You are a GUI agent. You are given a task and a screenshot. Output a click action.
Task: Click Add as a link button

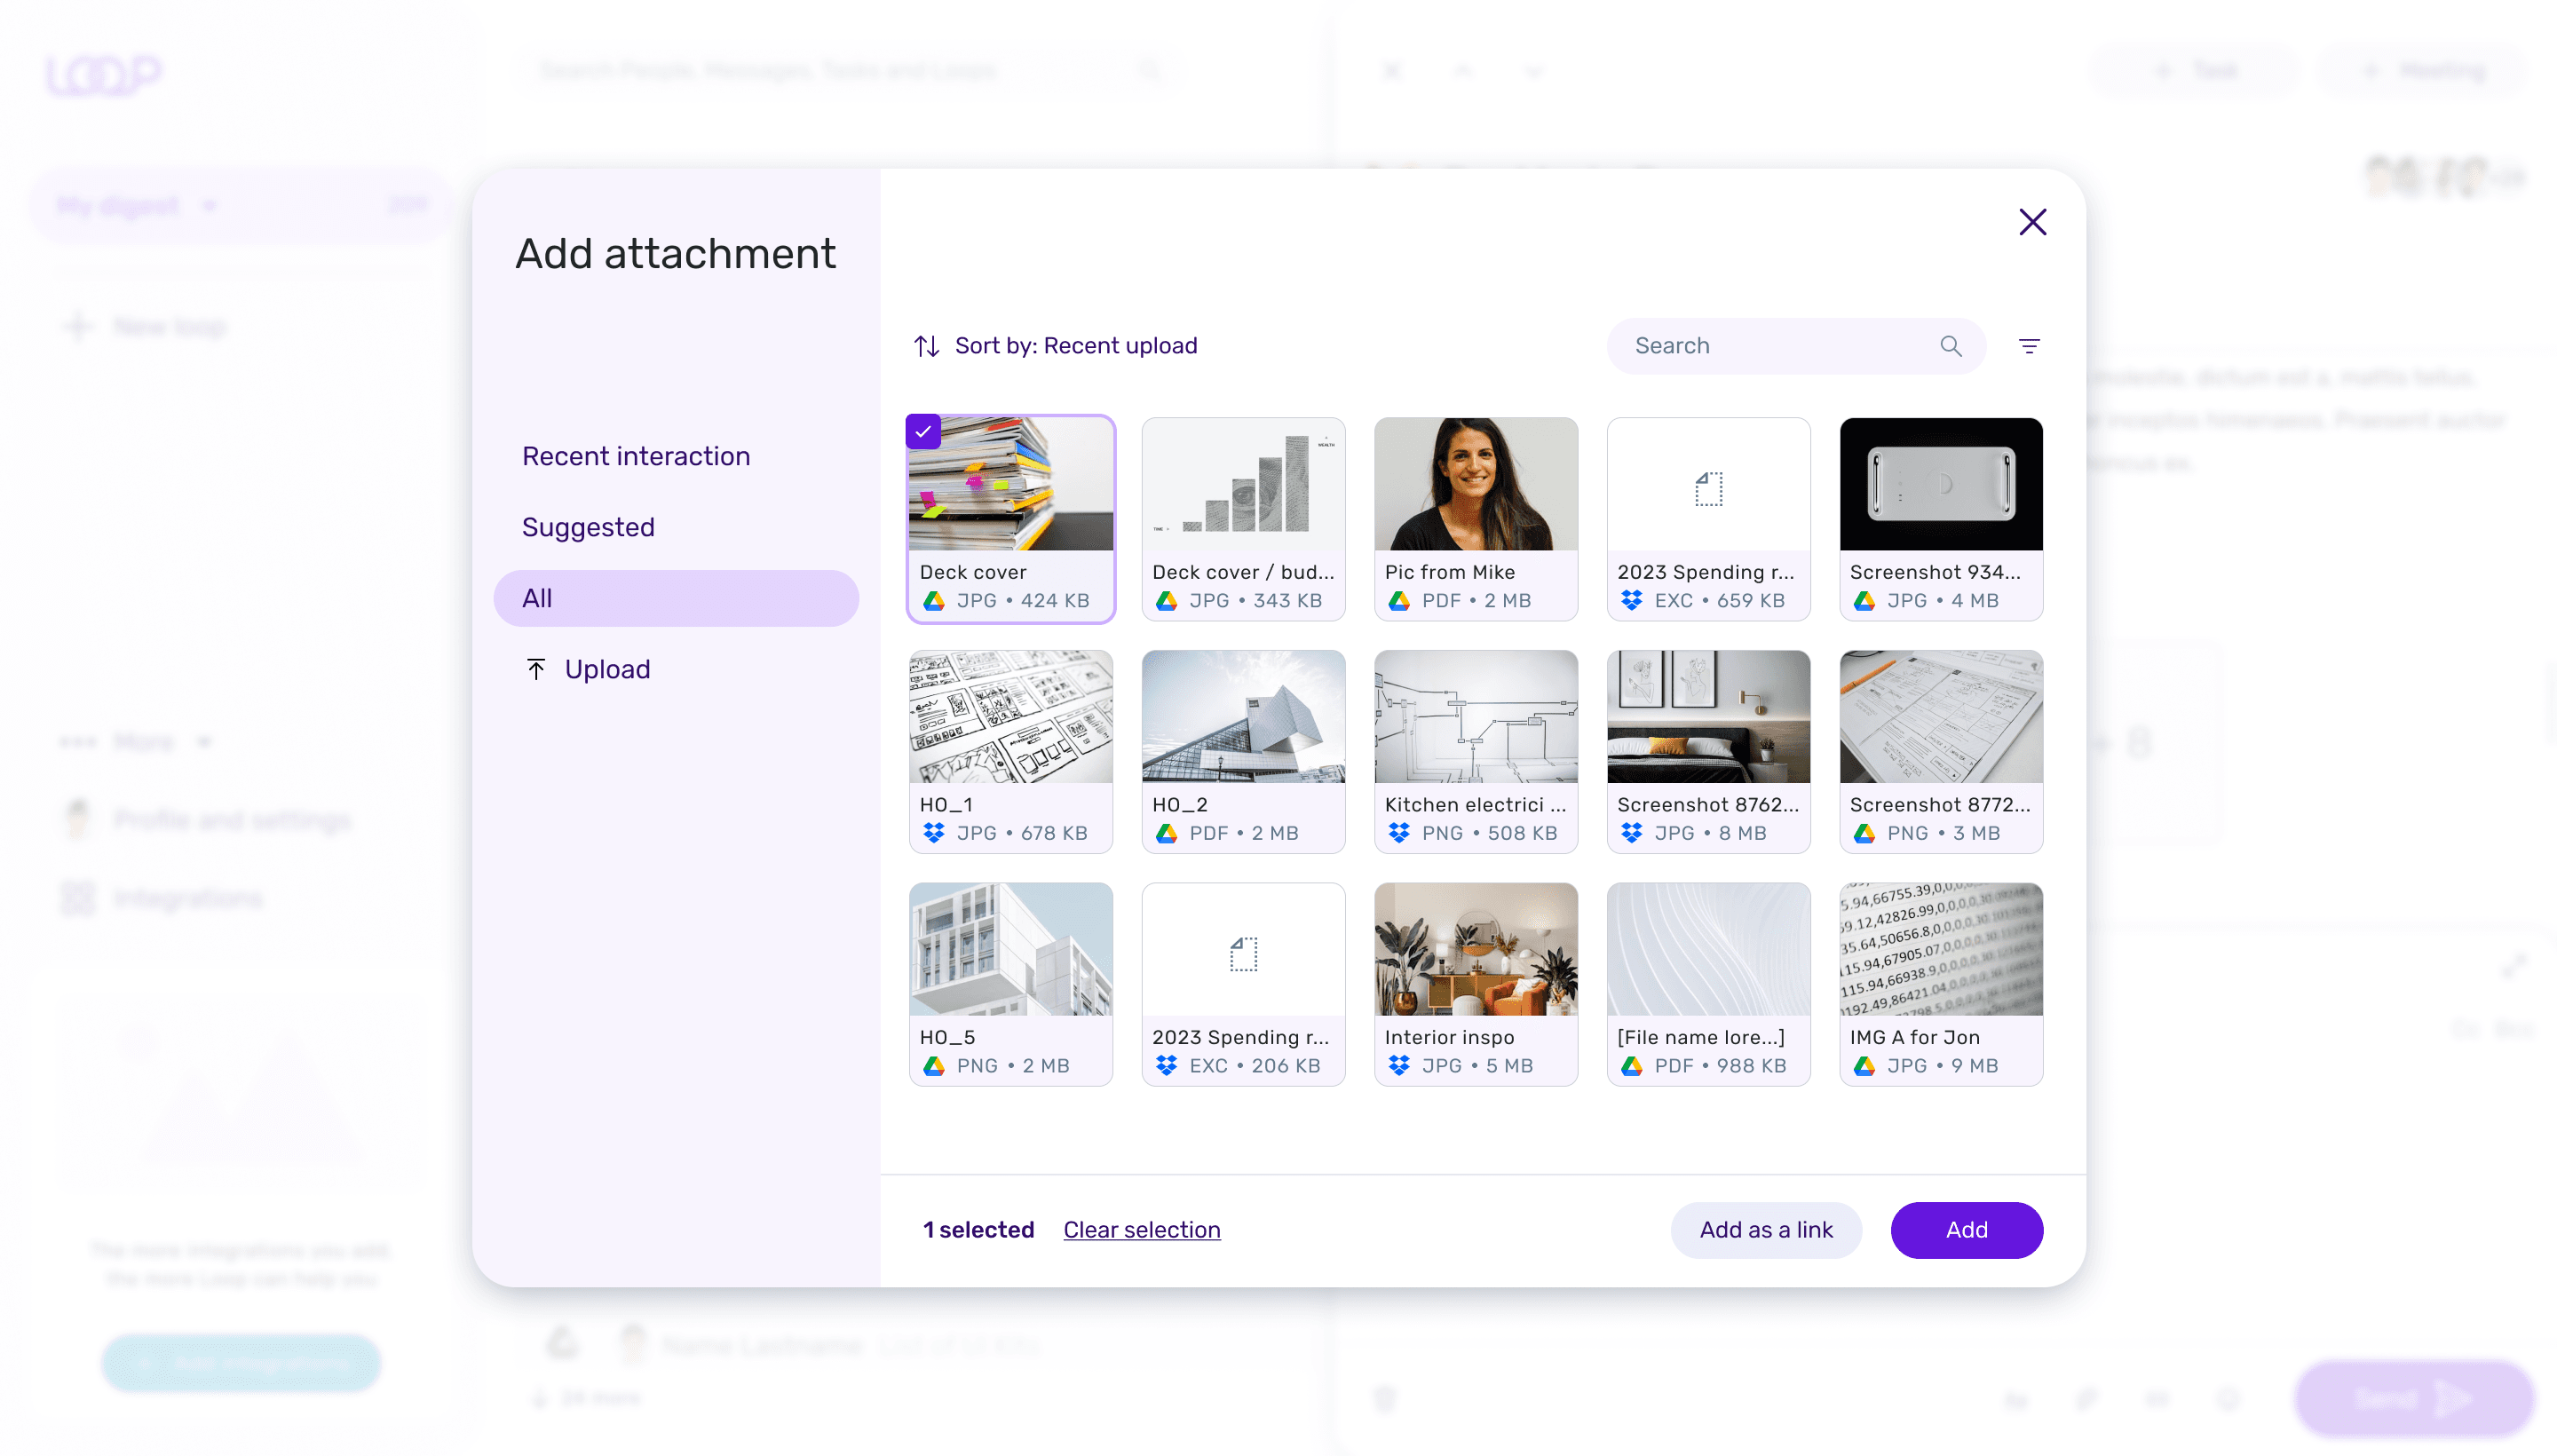[1765, 1229]
